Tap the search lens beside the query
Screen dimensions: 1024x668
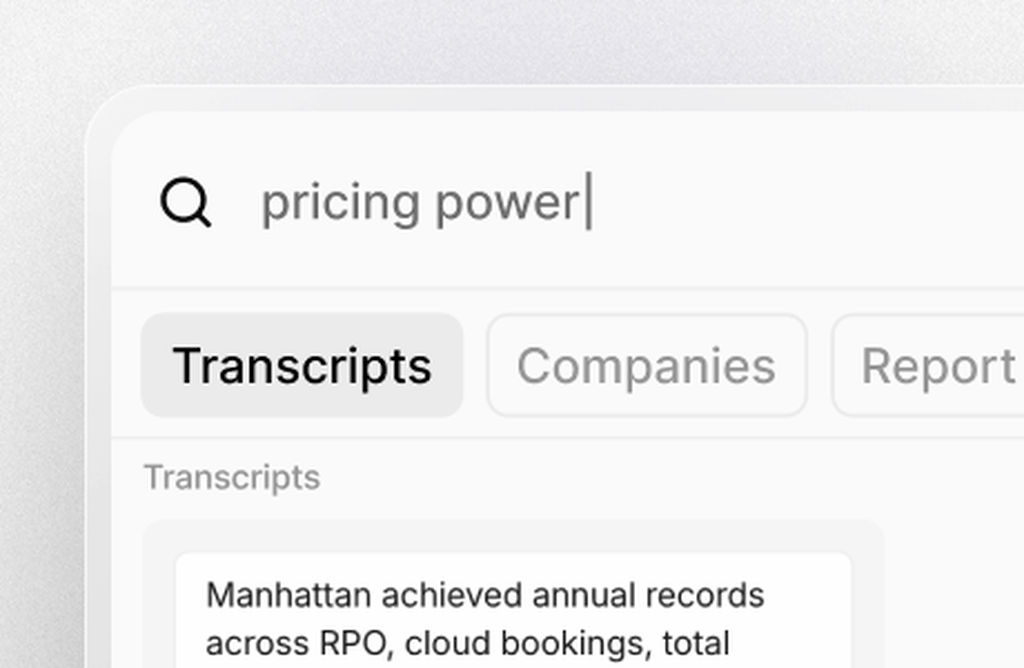186,203
